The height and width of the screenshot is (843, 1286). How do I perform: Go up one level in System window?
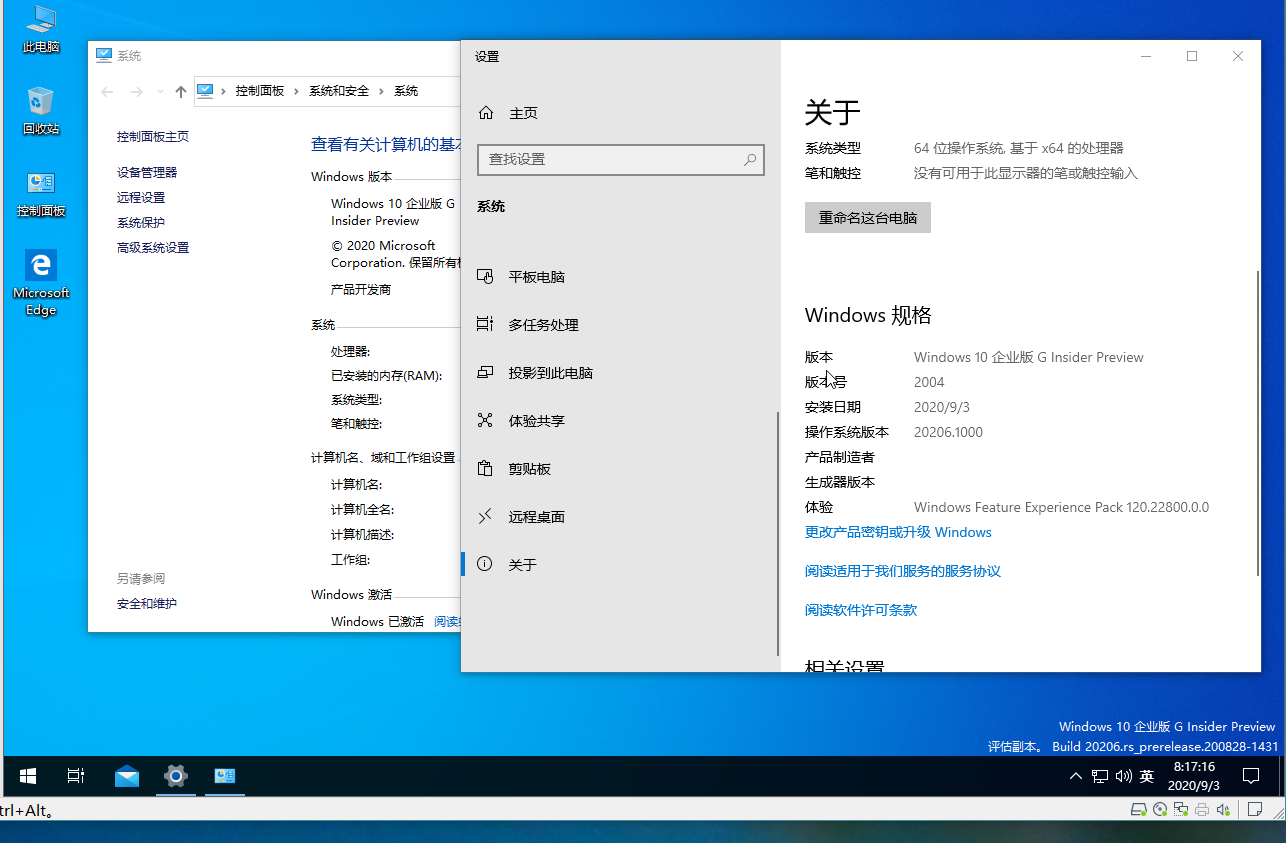click(180, 91)
